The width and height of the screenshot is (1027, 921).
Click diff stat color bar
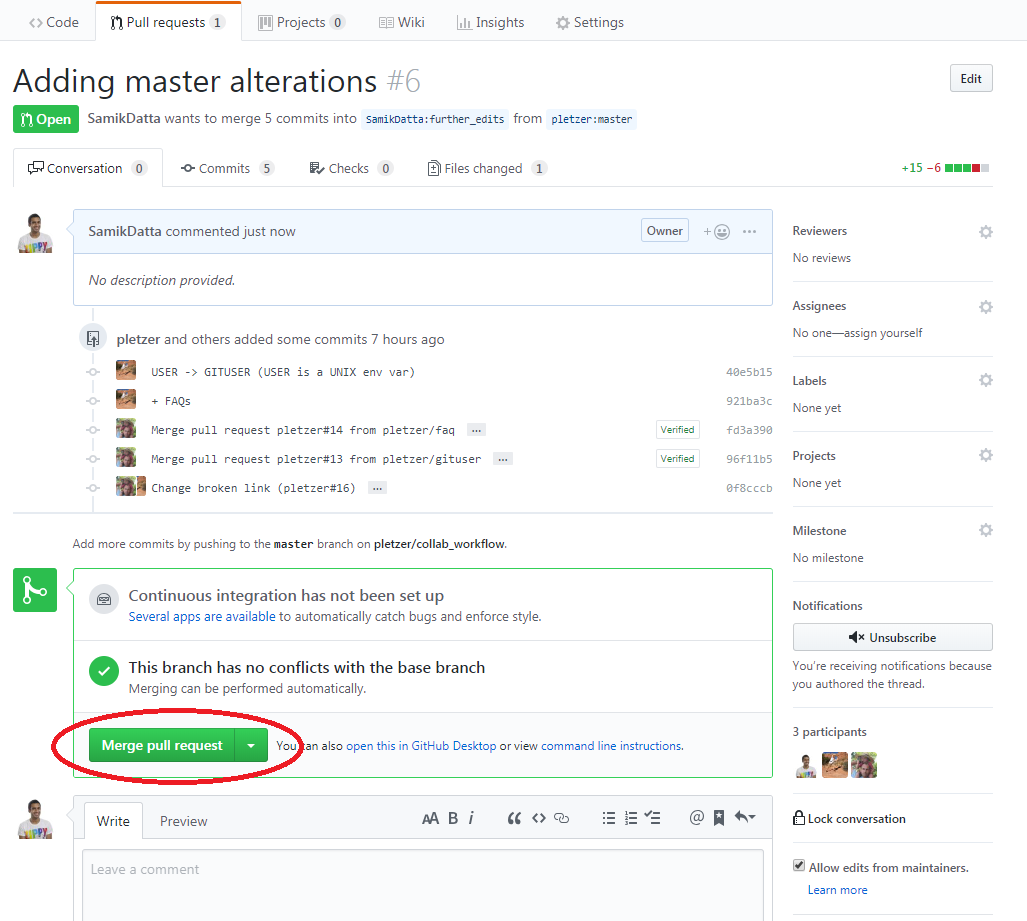click(x=967, y=168)
